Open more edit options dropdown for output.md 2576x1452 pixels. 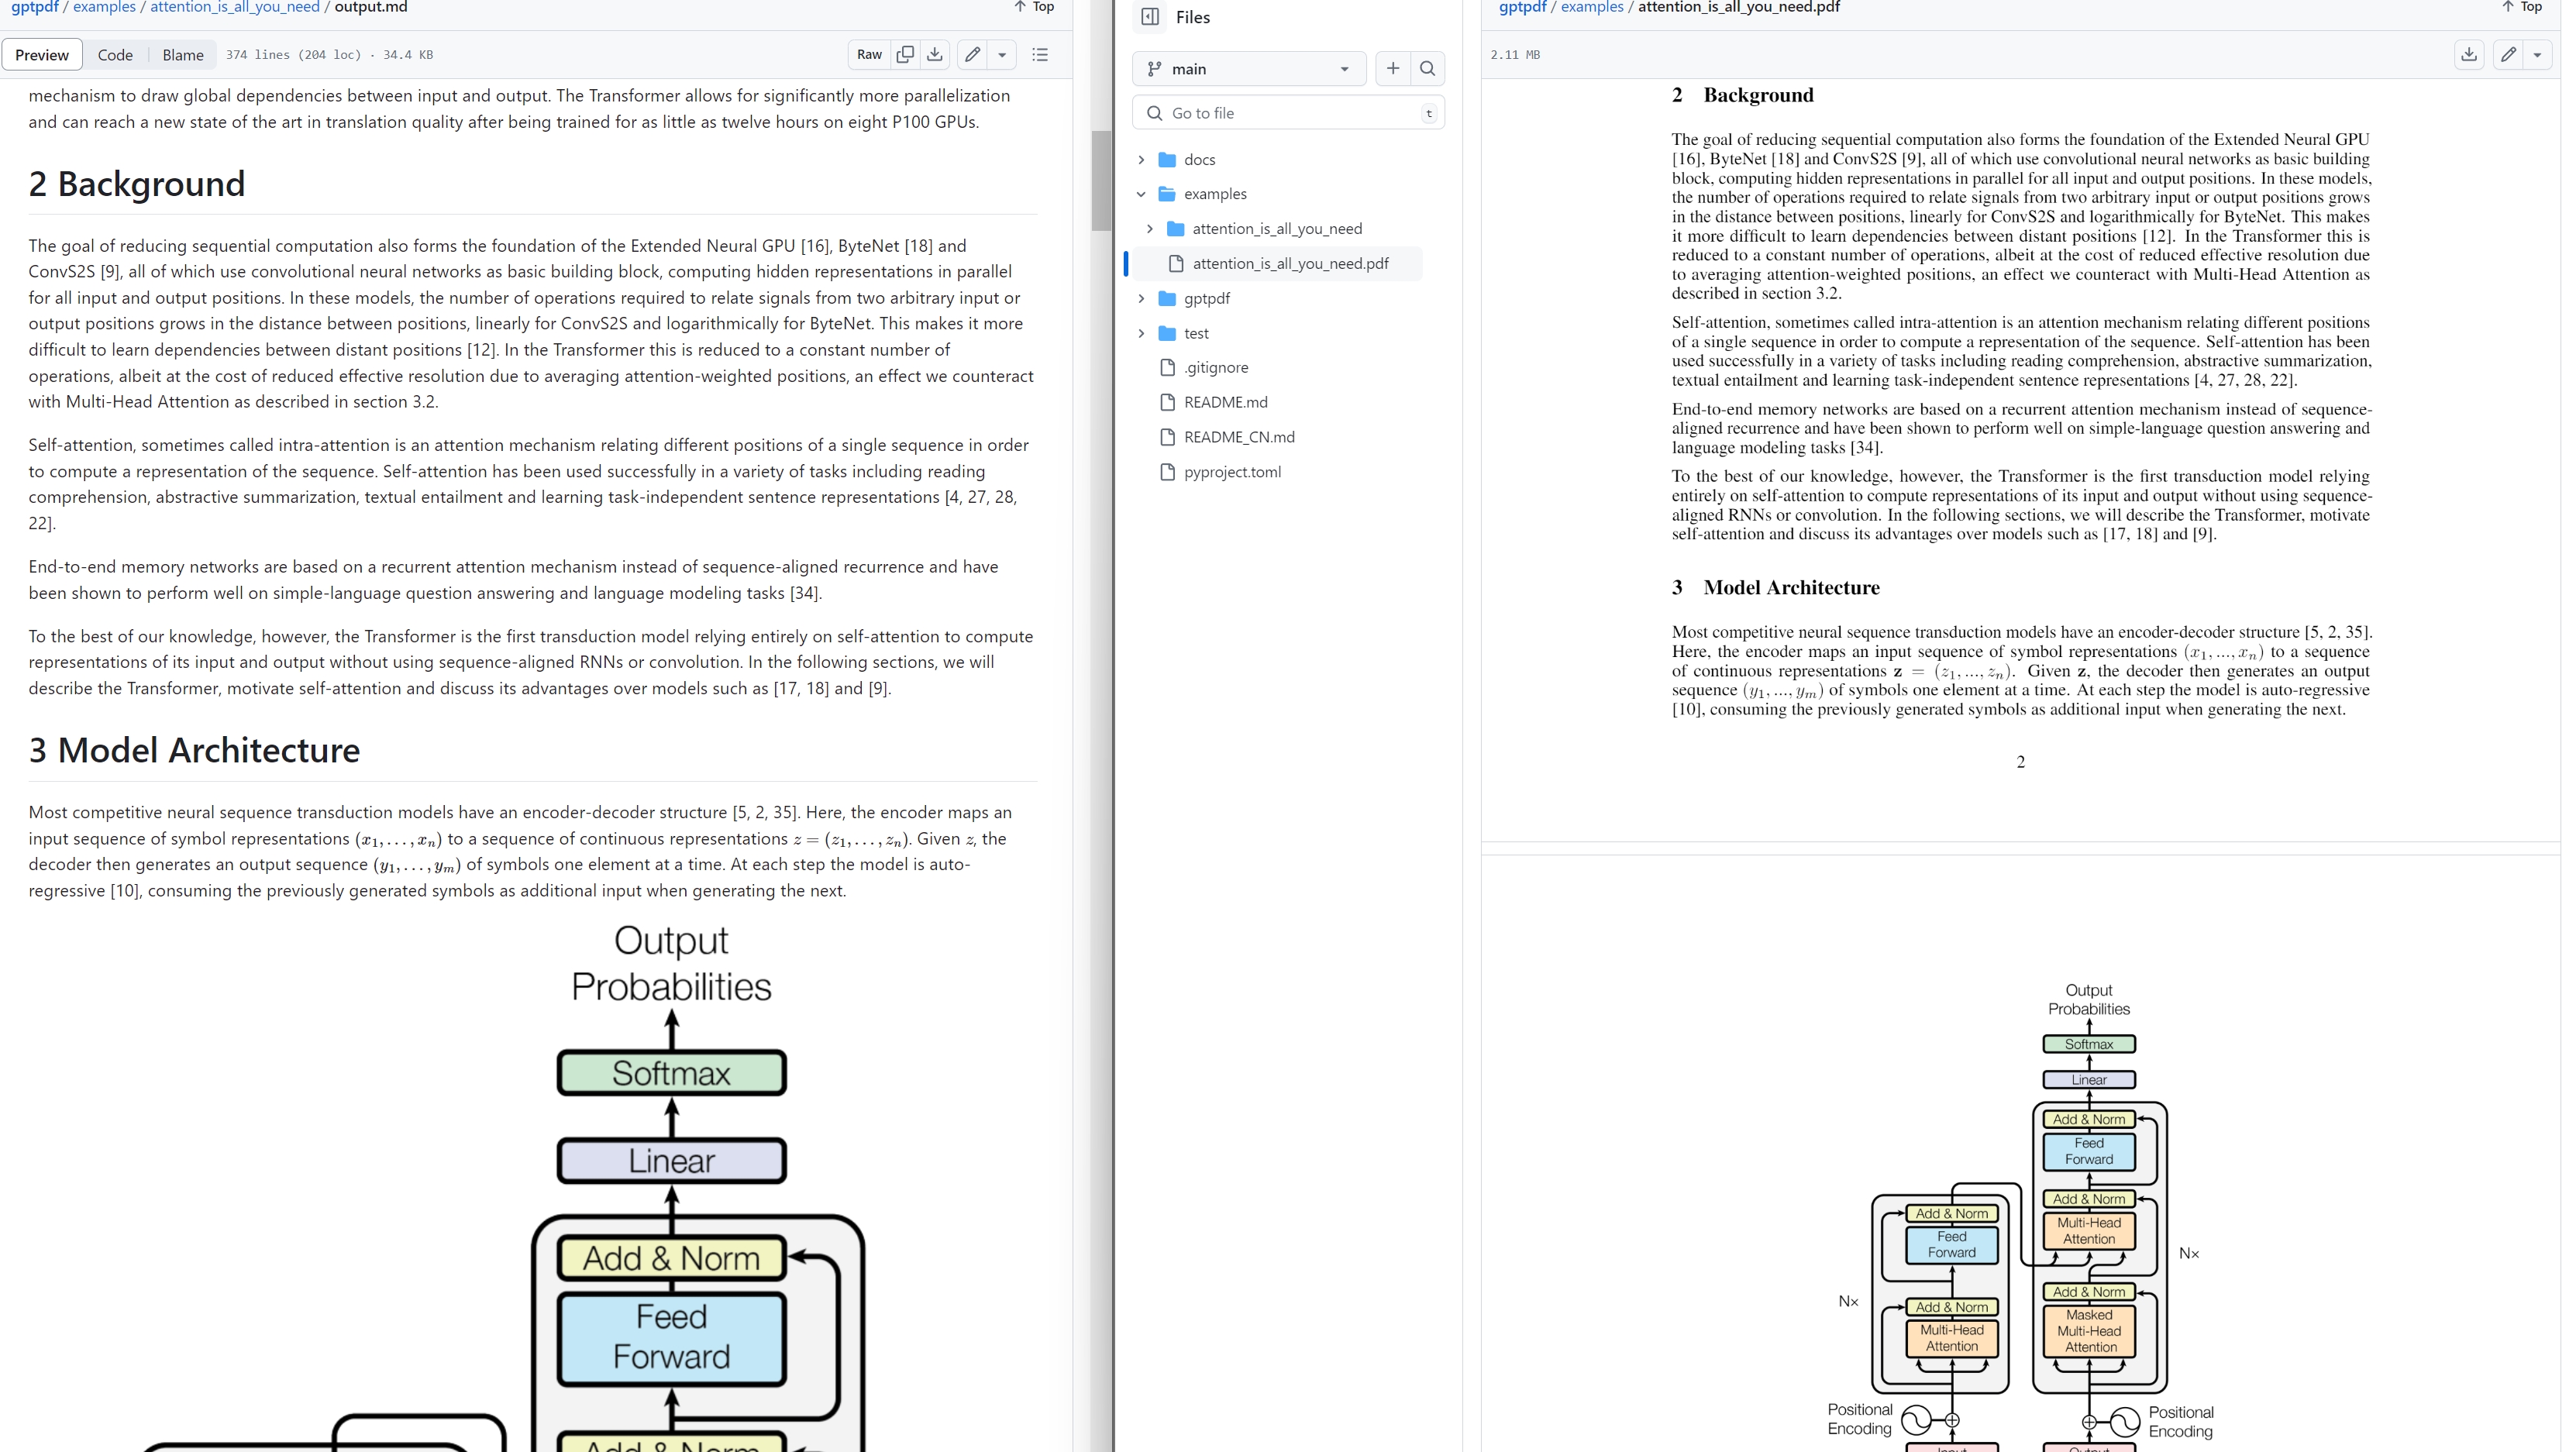tap(1002, 55)
